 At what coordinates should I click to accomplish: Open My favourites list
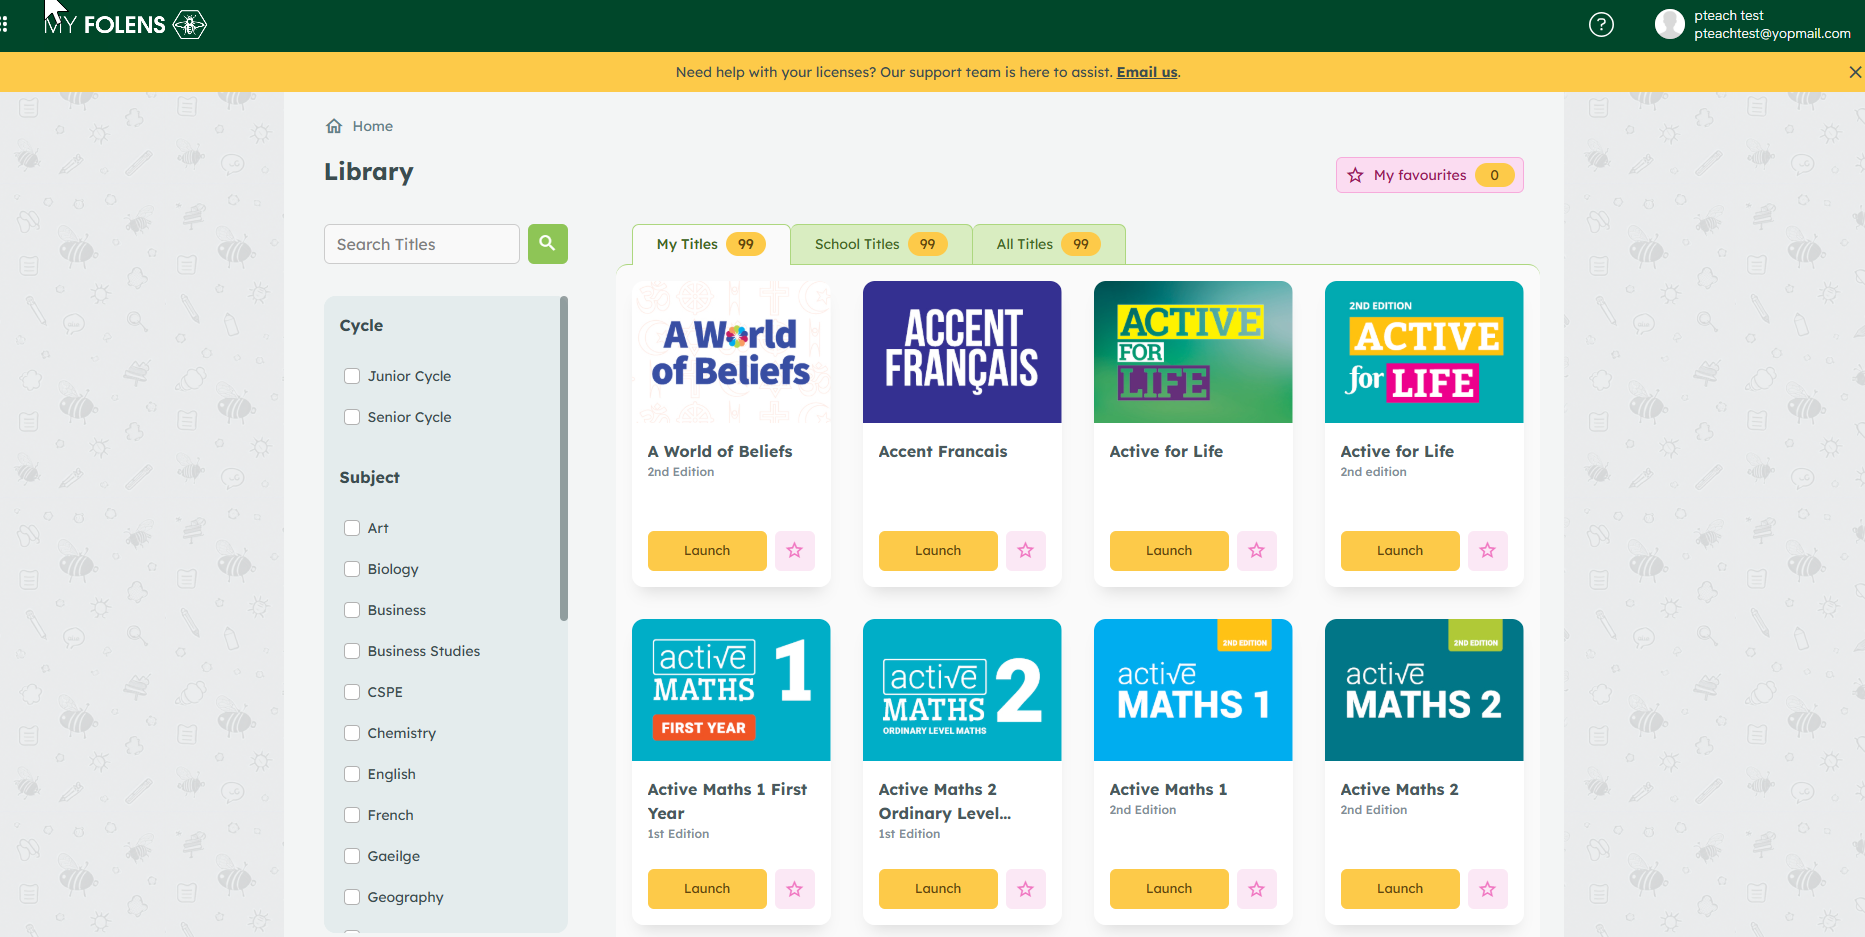(x=1429, y=175)
